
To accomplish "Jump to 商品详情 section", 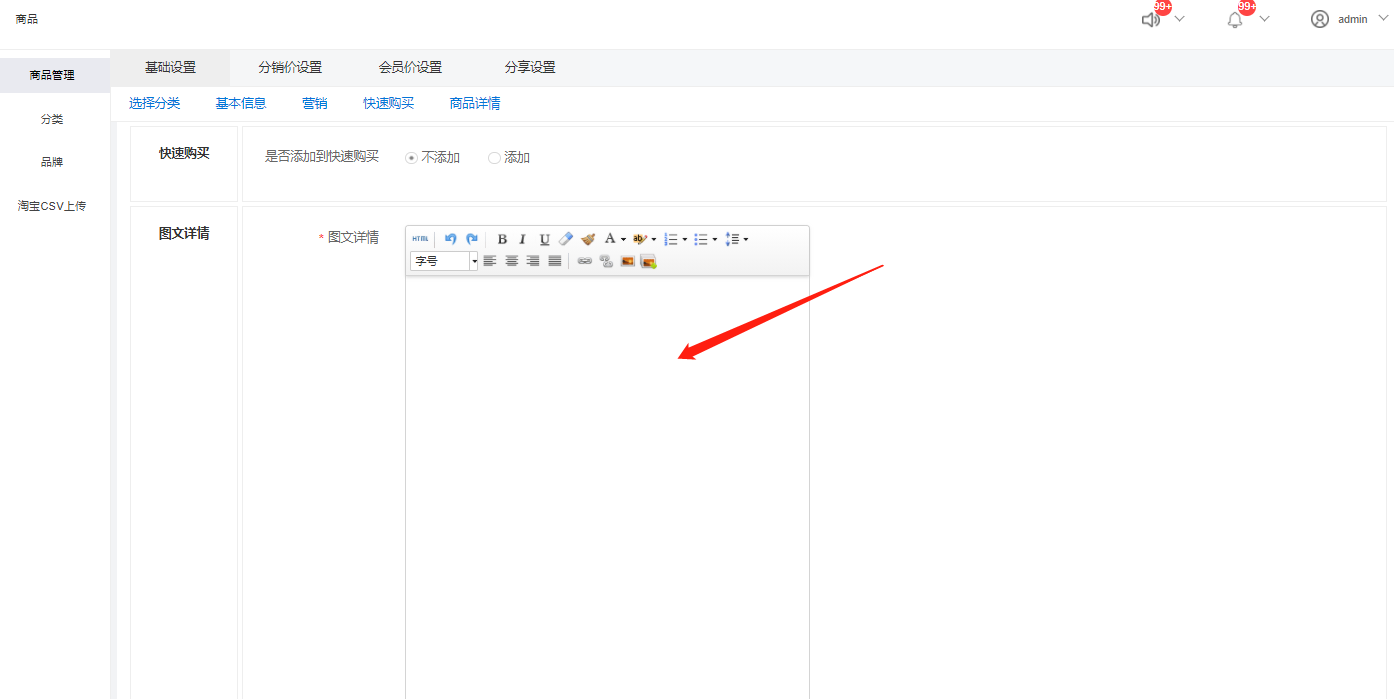I will pos(475,103).
